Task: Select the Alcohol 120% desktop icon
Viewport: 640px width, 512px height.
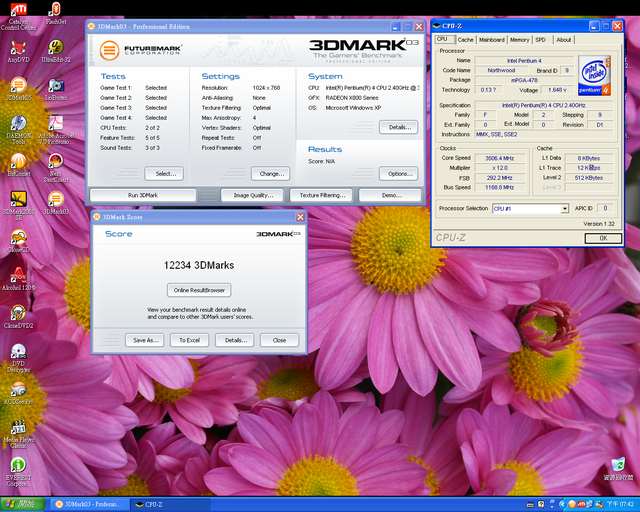Action: coord(18,279)
